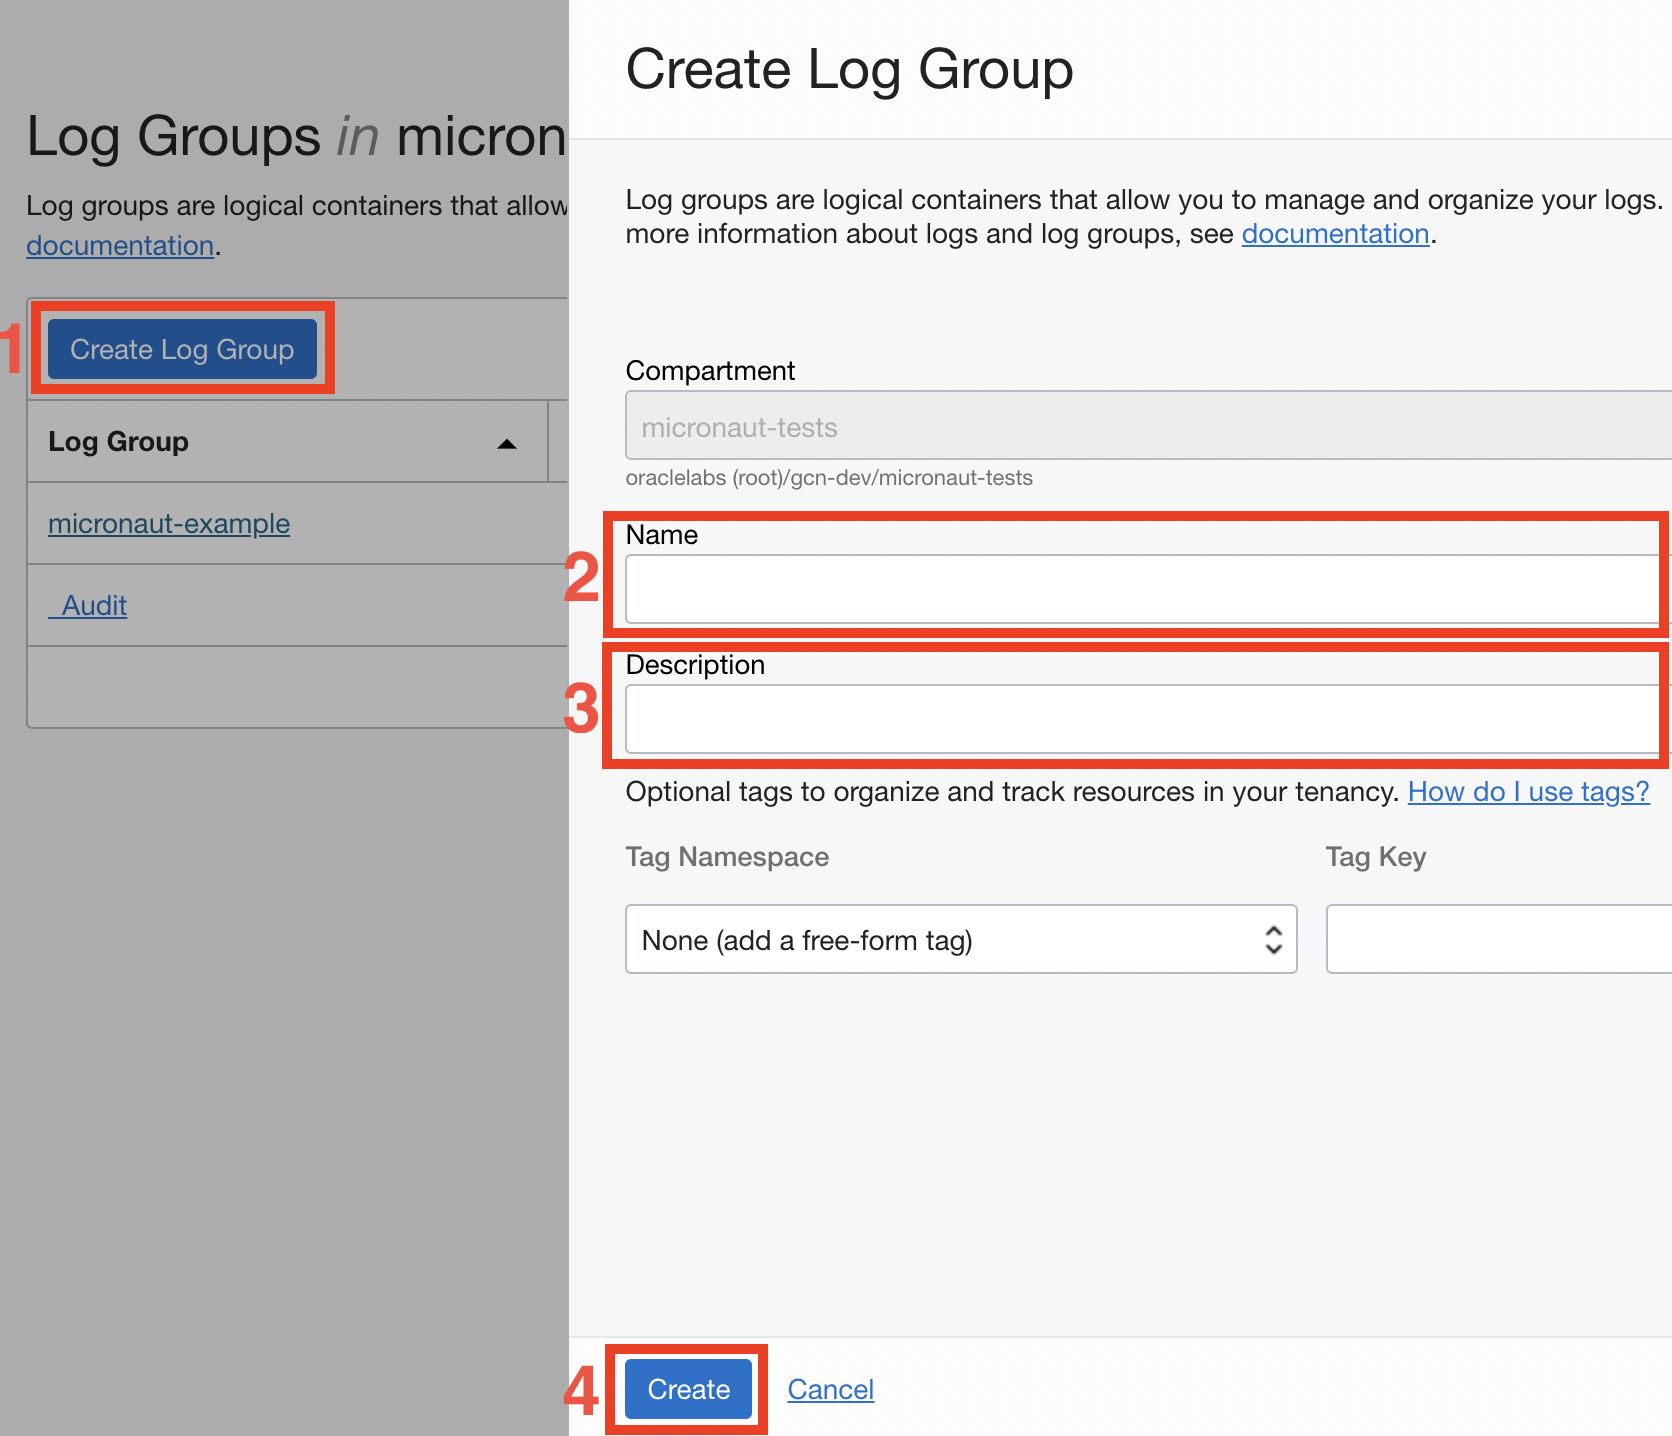
Task: Click the Compartment label
Action: (x=710, y=371)
